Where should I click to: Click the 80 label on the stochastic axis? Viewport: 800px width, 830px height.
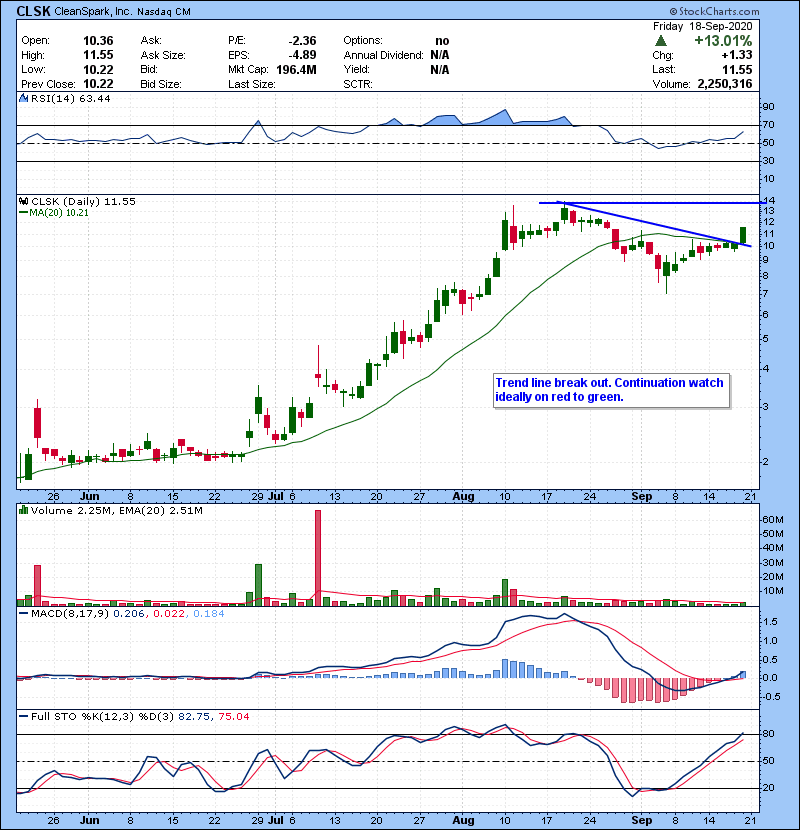coord(768,734)
